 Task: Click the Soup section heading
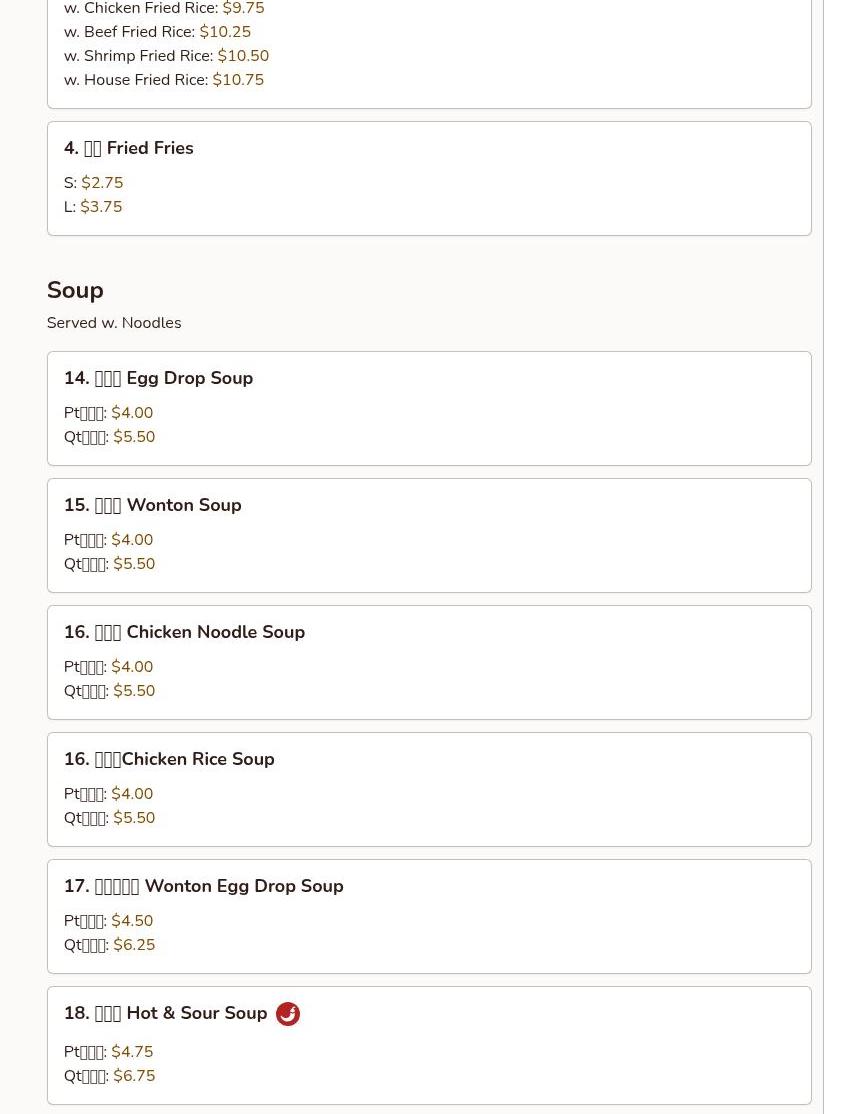click(x=75, y=290)
